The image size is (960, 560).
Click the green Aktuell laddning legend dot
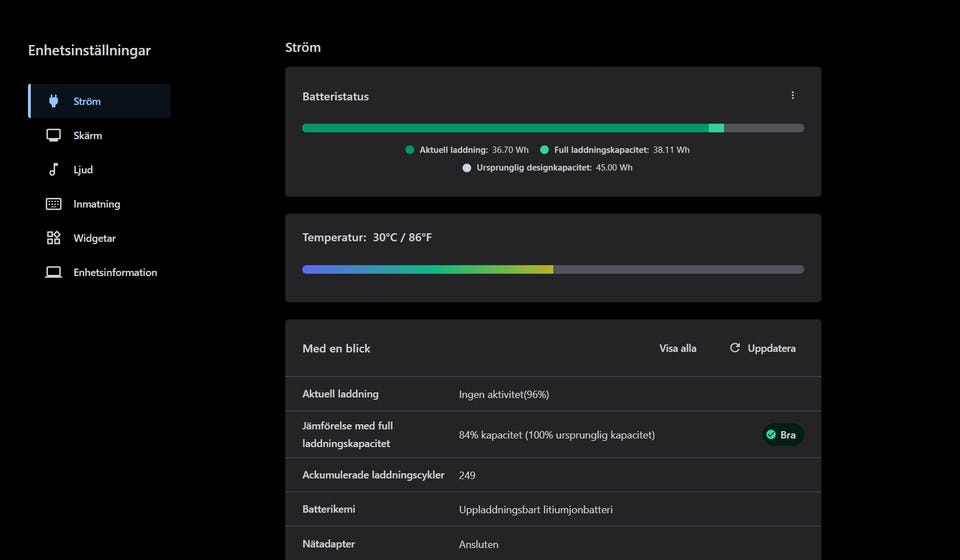410,150
